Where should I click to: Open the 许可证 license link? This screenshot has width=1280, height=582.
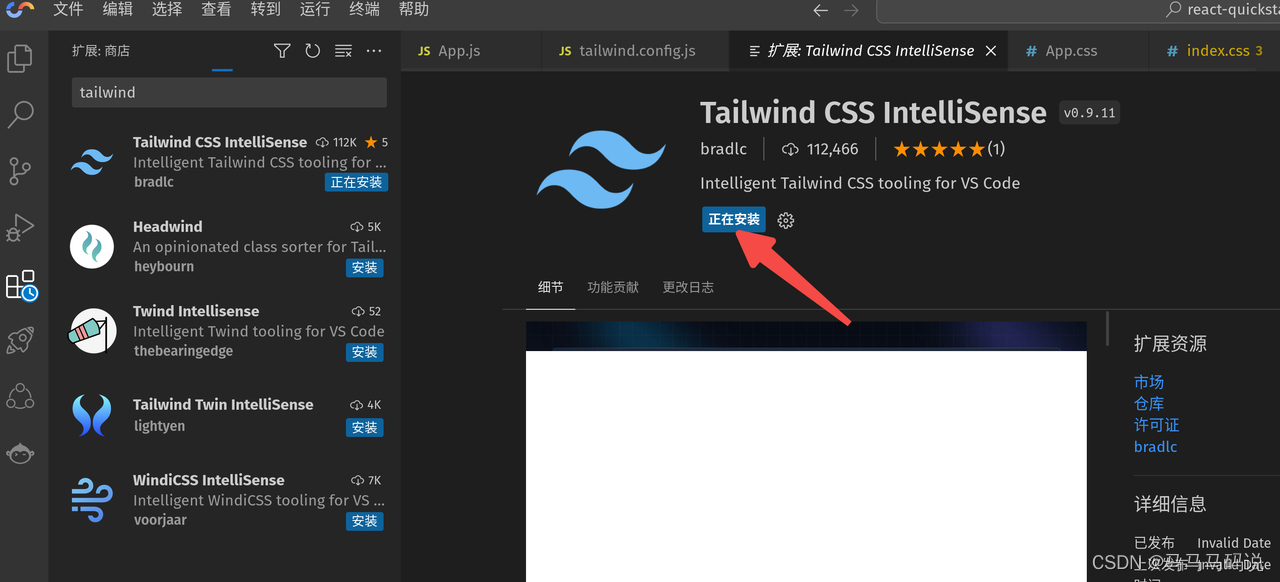[1157, 425]
